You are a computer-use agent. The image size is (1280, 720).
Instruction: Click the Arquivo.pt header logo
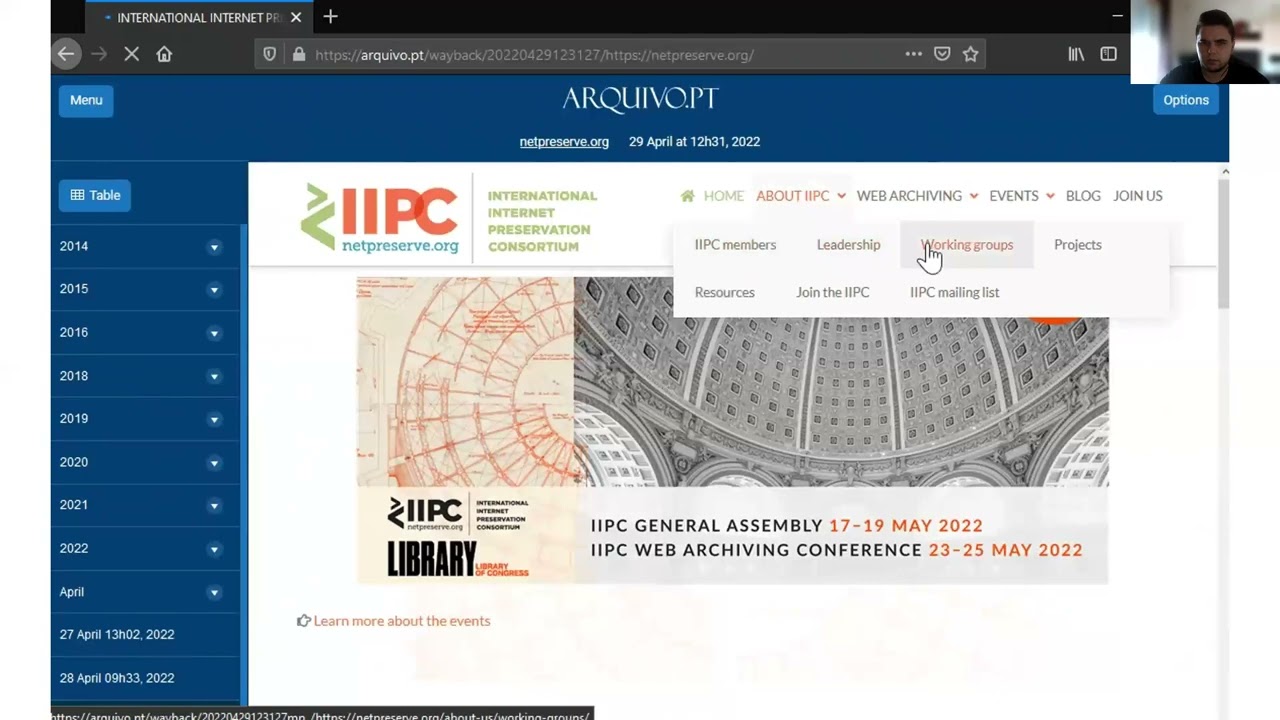pos(640,98)
